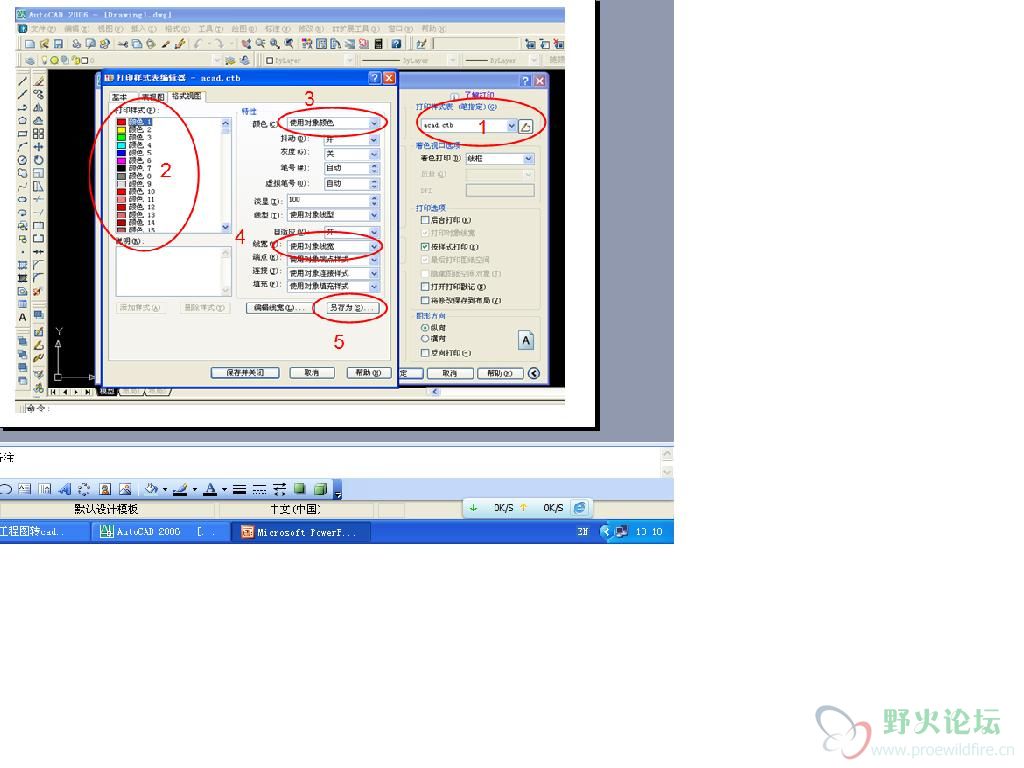This screenshot has height=768, width=1024.
Task: Click 帮助 in the plot dialog
Action: 500,373
